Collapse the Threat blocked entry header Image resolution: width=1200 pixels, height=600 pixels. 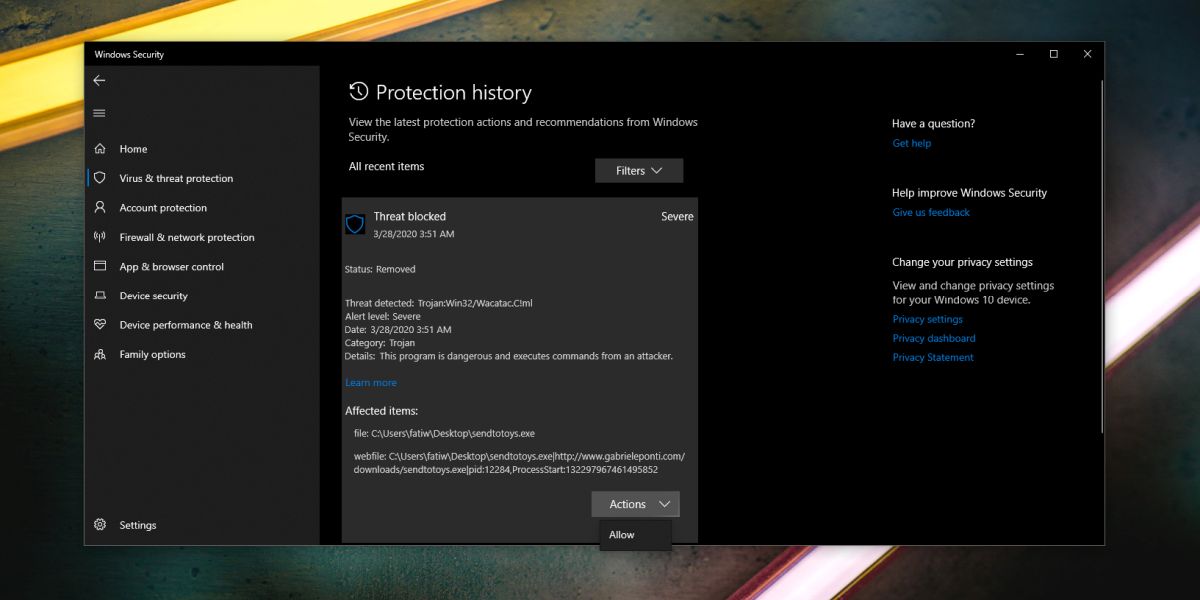[519, 224]
